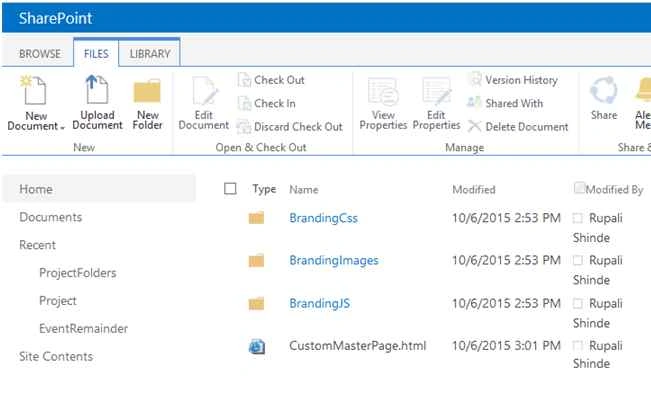
Task: Click Discard Check Out
Action: 290,127
